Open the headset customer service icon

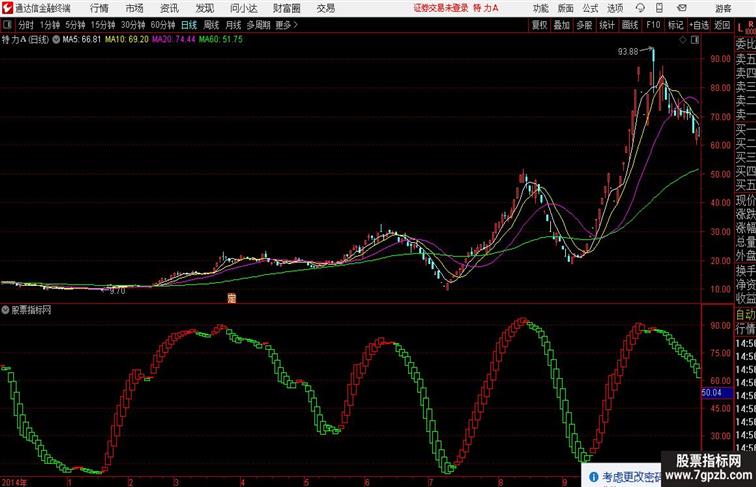(640, 8)
